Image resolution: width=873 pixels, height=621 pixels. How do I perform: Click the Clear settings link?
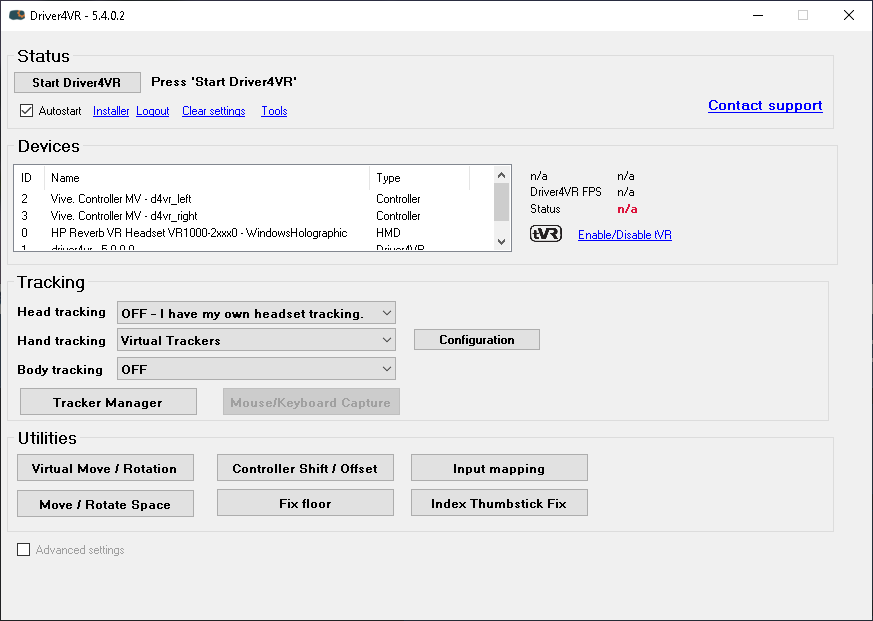[x=213, y=111]
